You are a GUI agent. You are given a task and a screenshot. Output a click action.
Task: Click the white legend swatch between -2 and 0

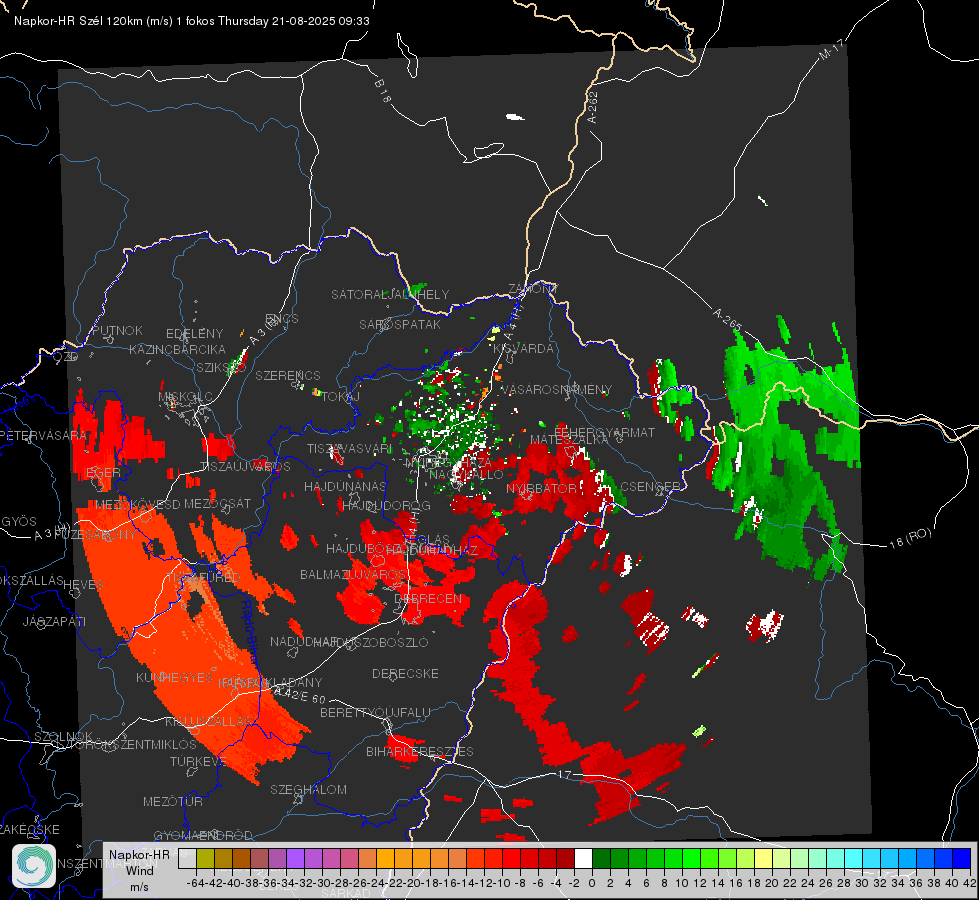tap(583, 858)
